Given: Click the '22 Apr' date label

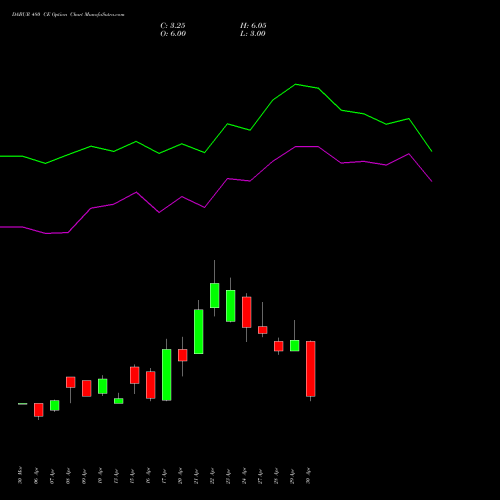Looking at the screenshot, I should [212, 476].
